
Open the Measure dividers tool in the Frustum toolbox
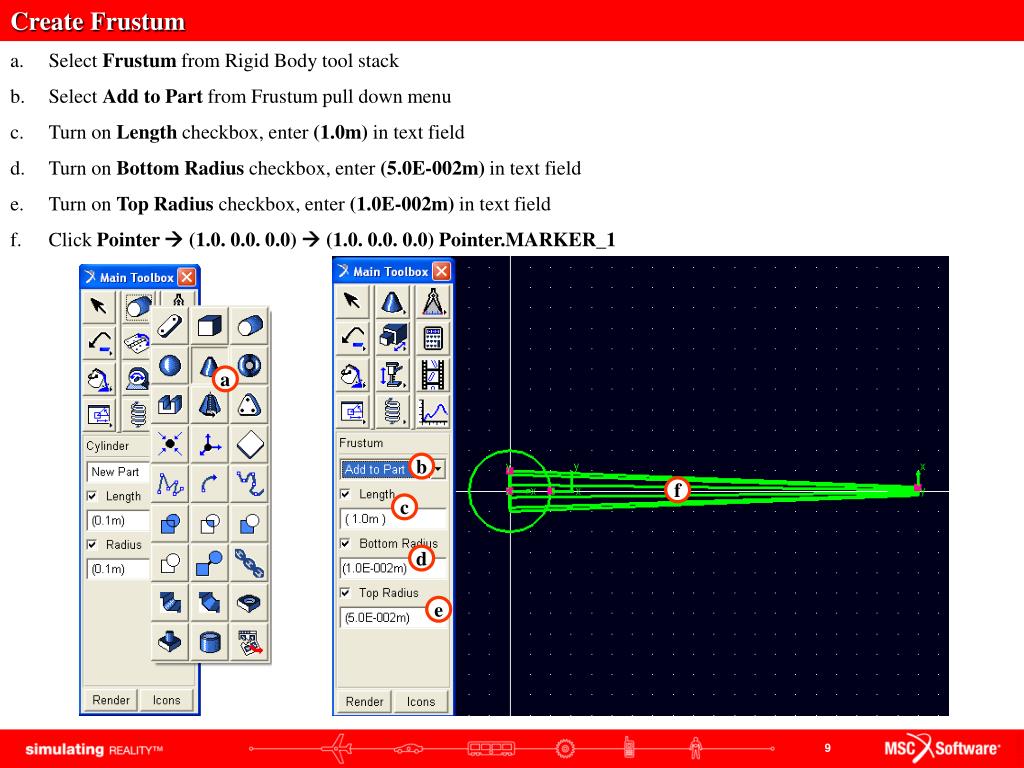432,301
